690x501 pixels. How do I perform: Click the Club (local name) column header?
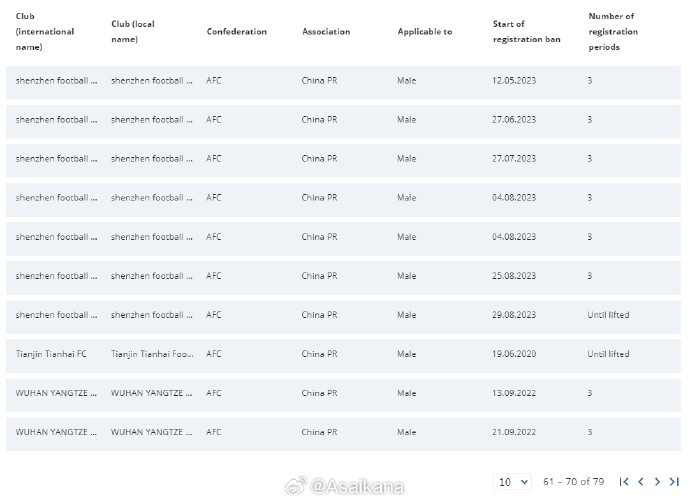pyautogui.click(x=132, y=32)
